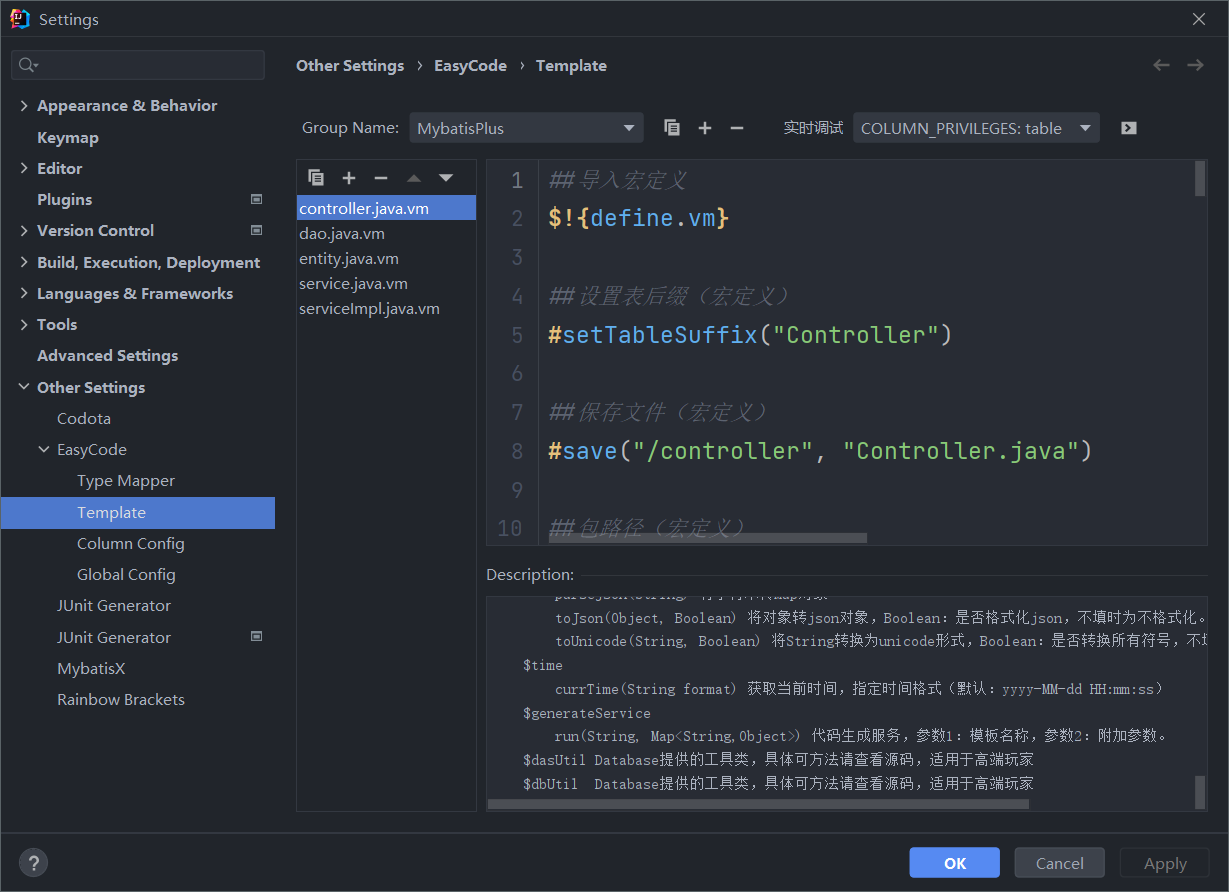Add a new template file
Image resolution: width=1229 pixels, height=892 pixels.
(x=349, y=178)
